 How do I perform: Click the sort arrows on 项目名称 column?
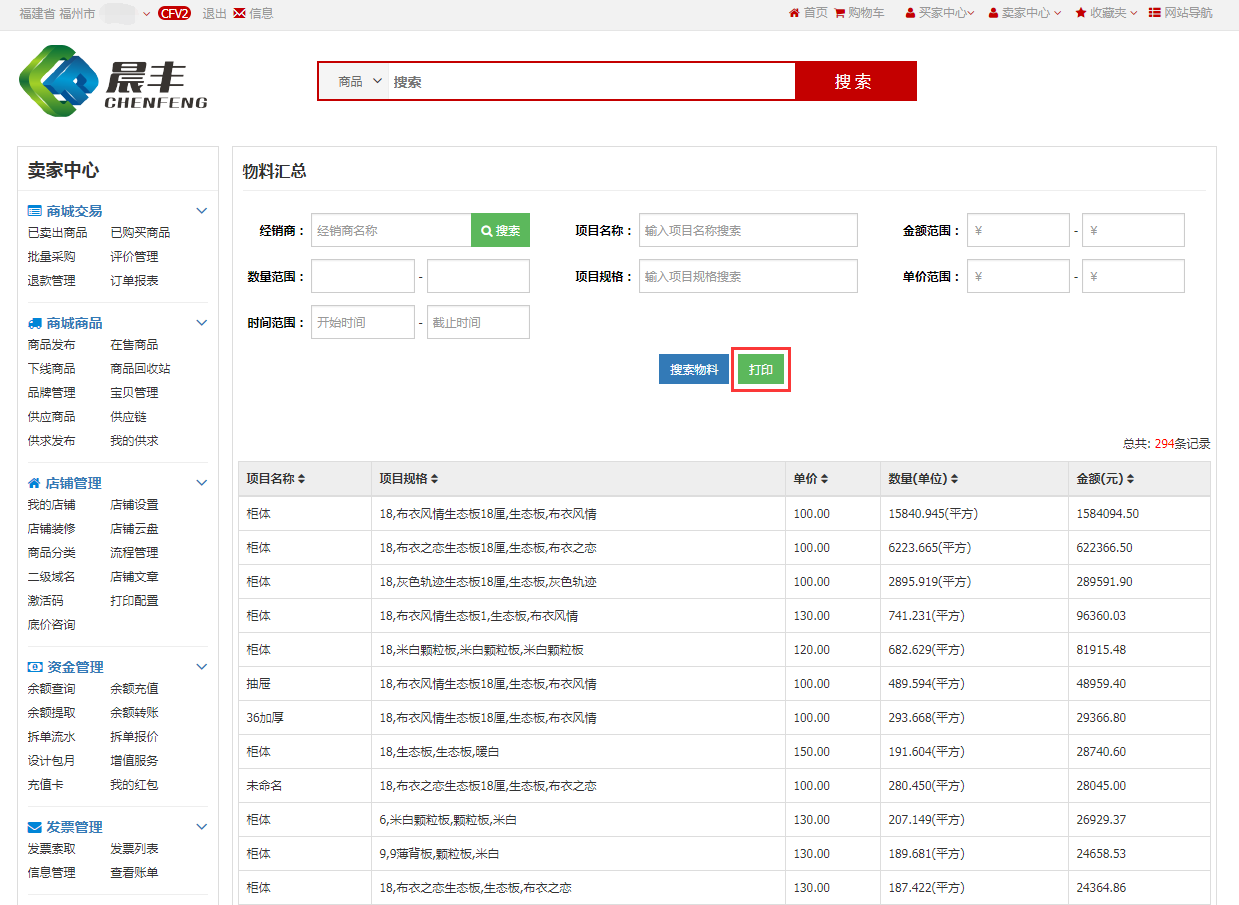(302, 479)
